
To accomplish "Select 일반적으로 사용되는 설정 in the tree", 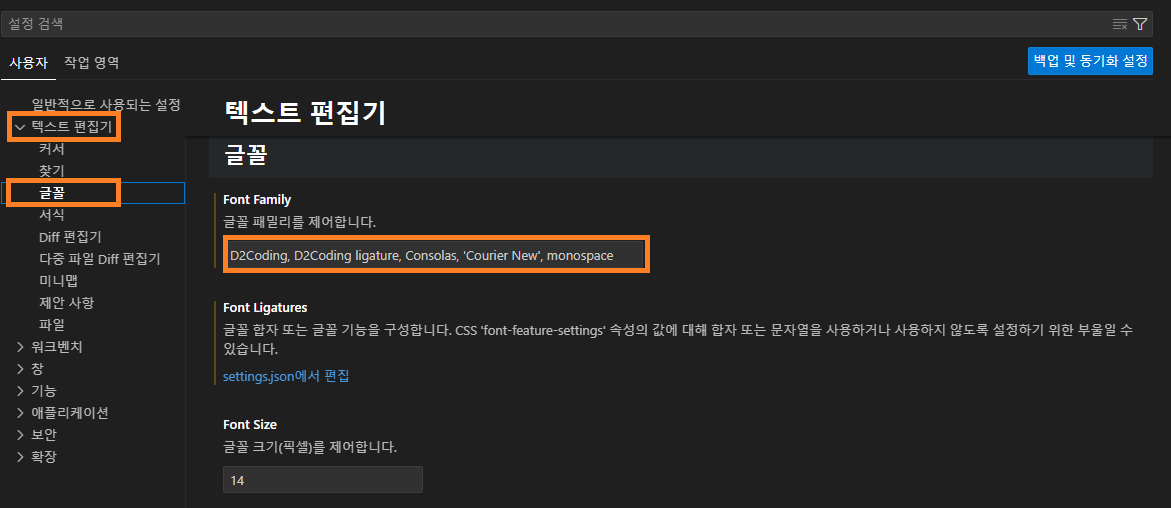I will point(106,105).
